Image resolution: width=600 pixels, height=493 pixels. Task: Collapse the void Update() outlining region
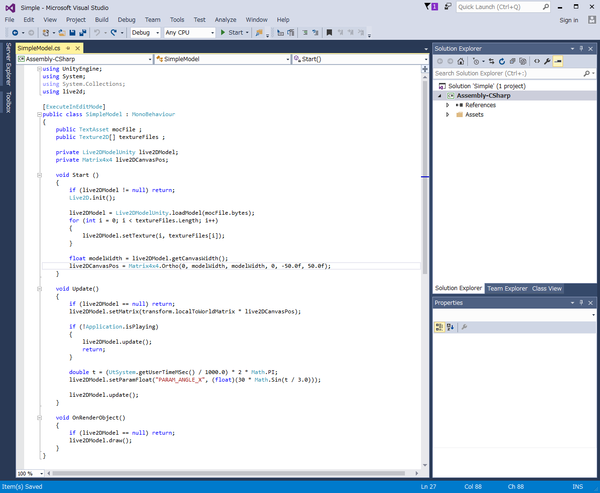tap(39, 289)
